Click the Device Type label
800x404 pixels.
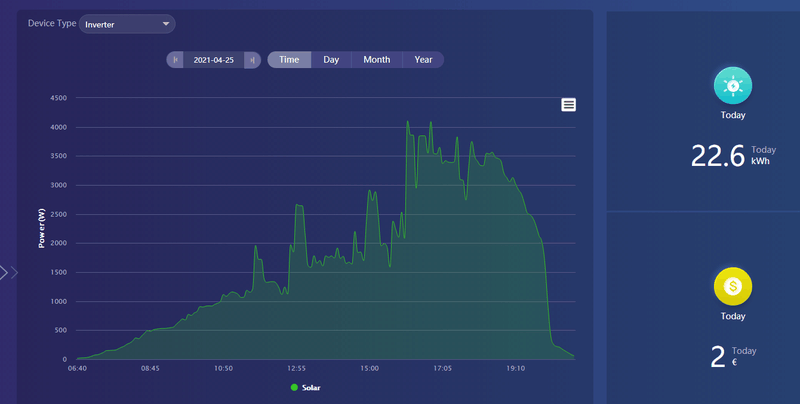click(52, 23)
